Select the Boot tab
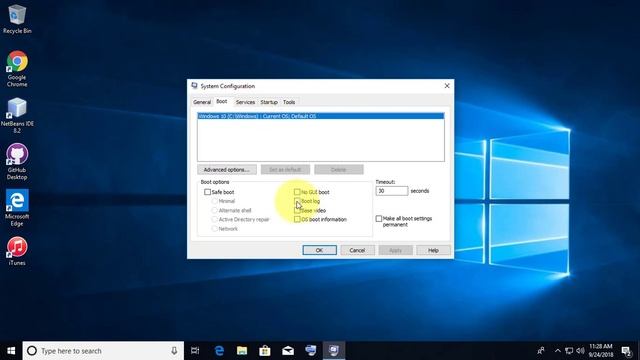 coord(222,101)
